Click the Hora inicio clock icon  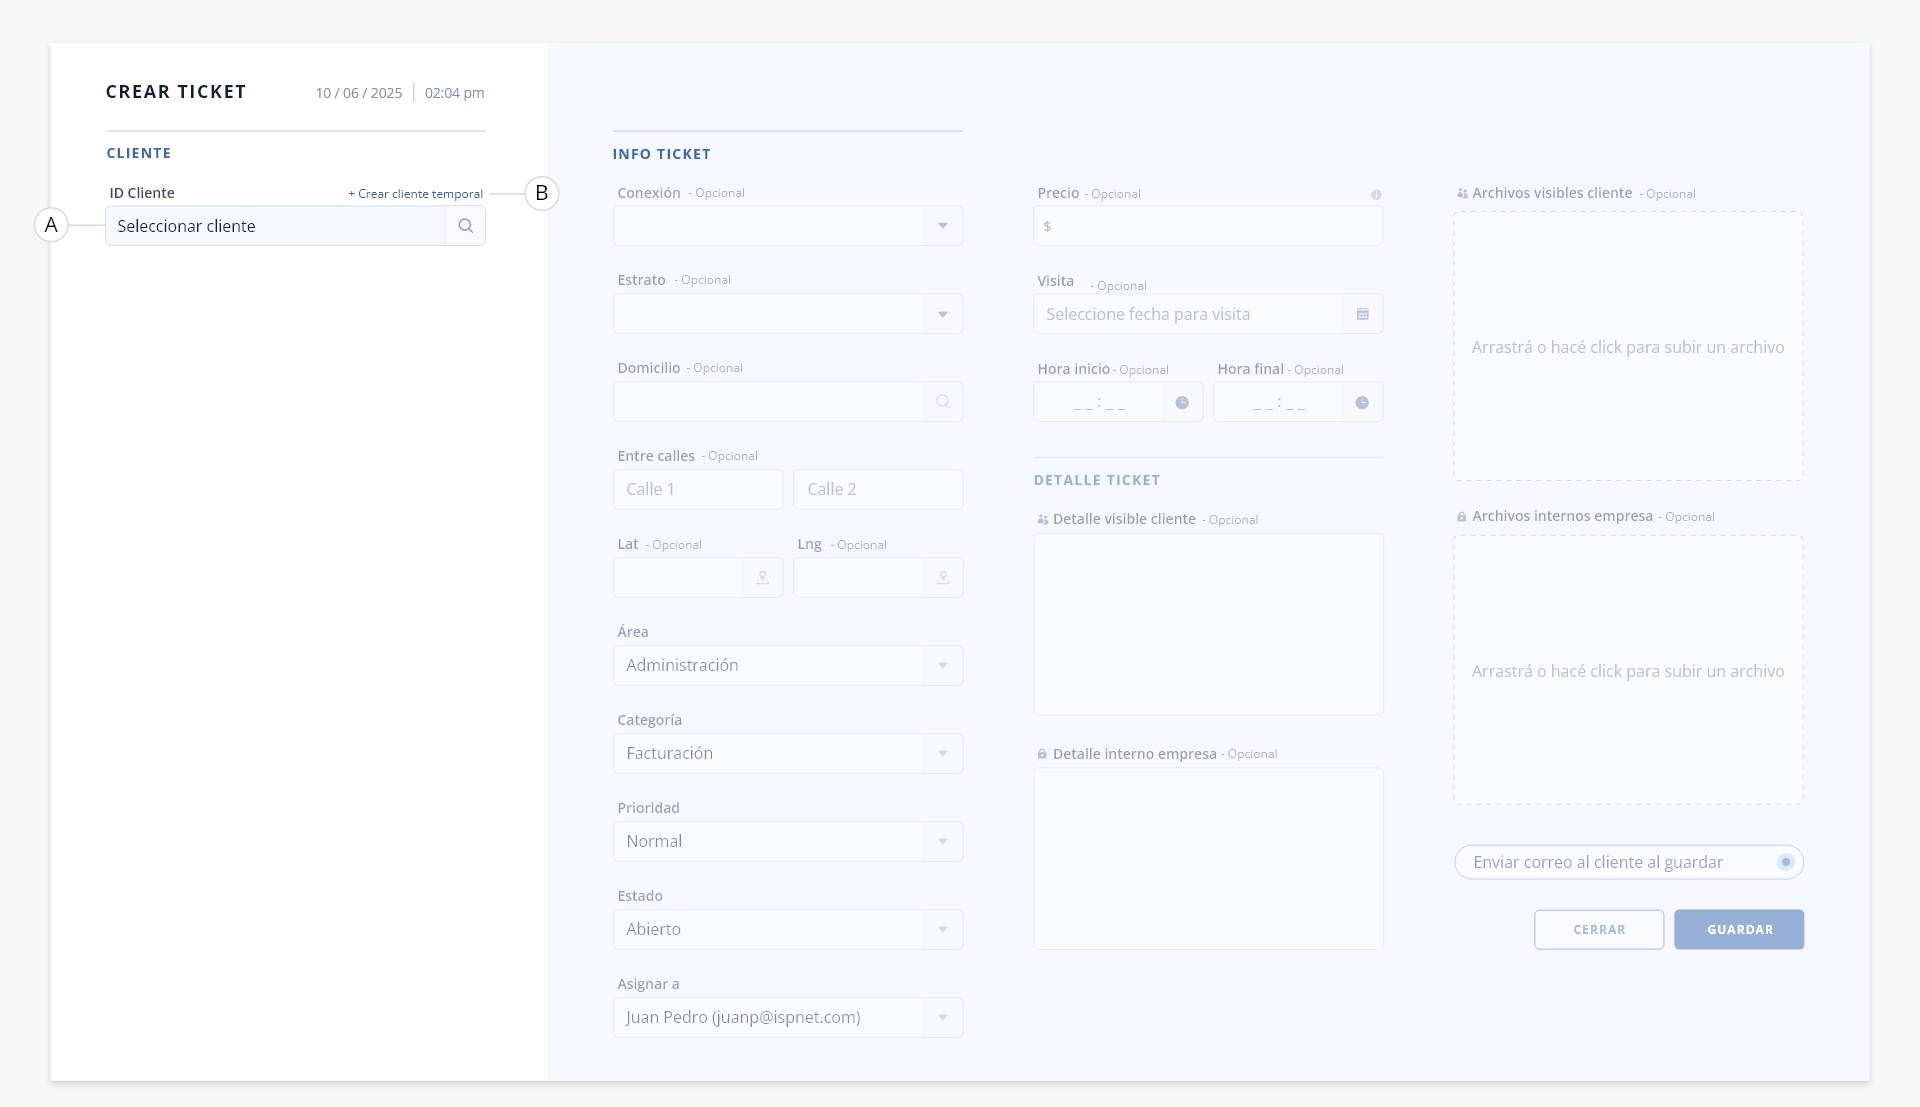tap(1182, 403)
